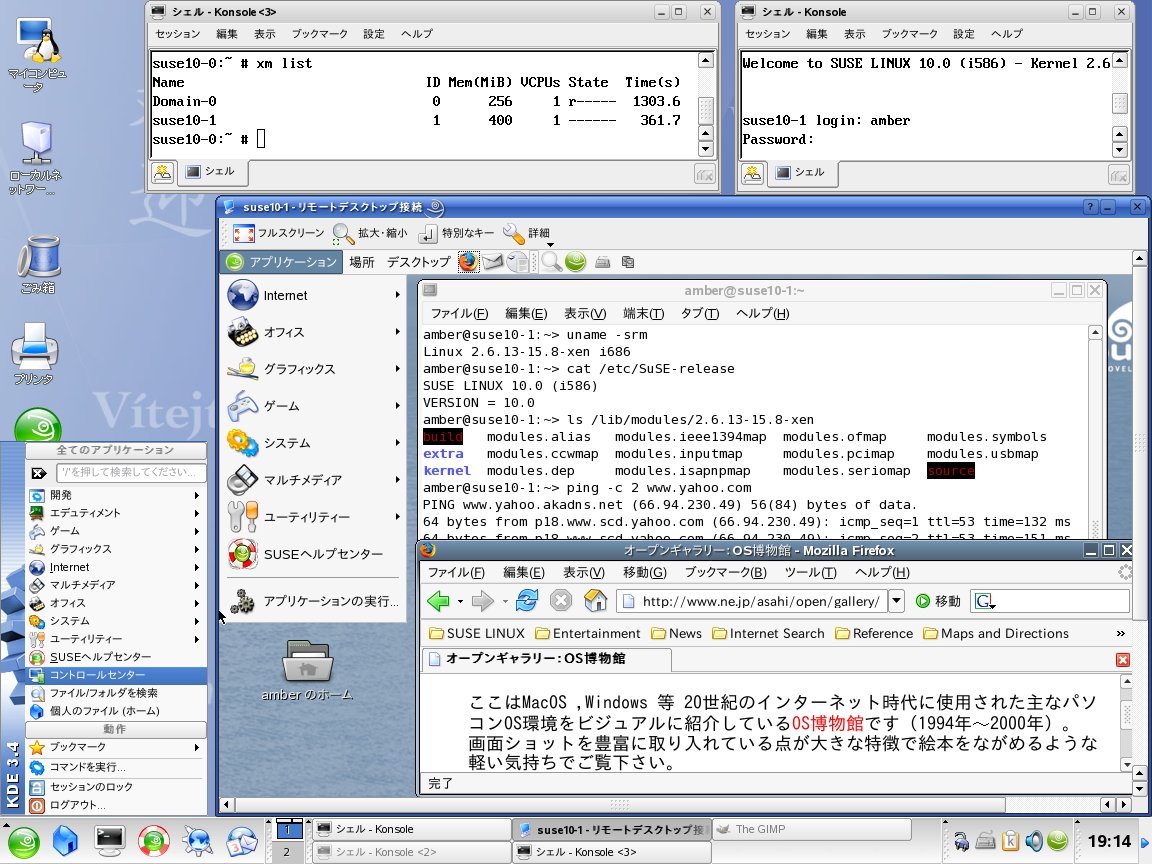Viewport: 1152px width, 864px height.
Task: Open タブ(T) menu in amber terminal
Action: pyautogui.click(x=699, y=314)
